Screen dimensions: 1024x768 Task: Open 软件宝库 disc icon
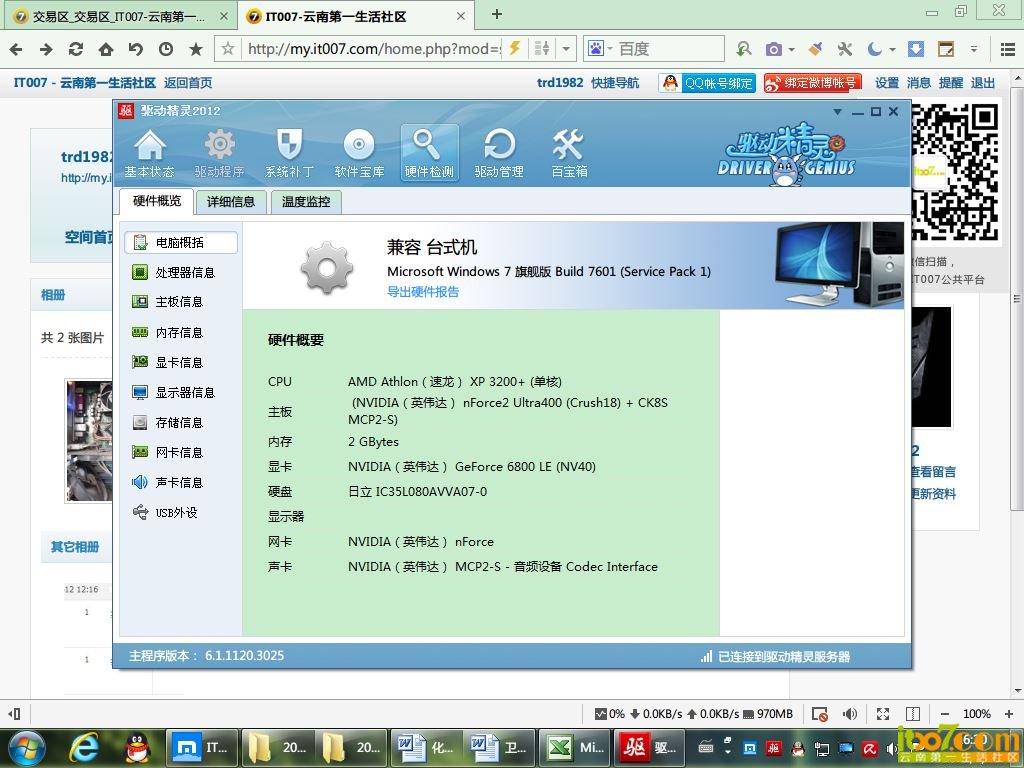click(x=359, y=153)
